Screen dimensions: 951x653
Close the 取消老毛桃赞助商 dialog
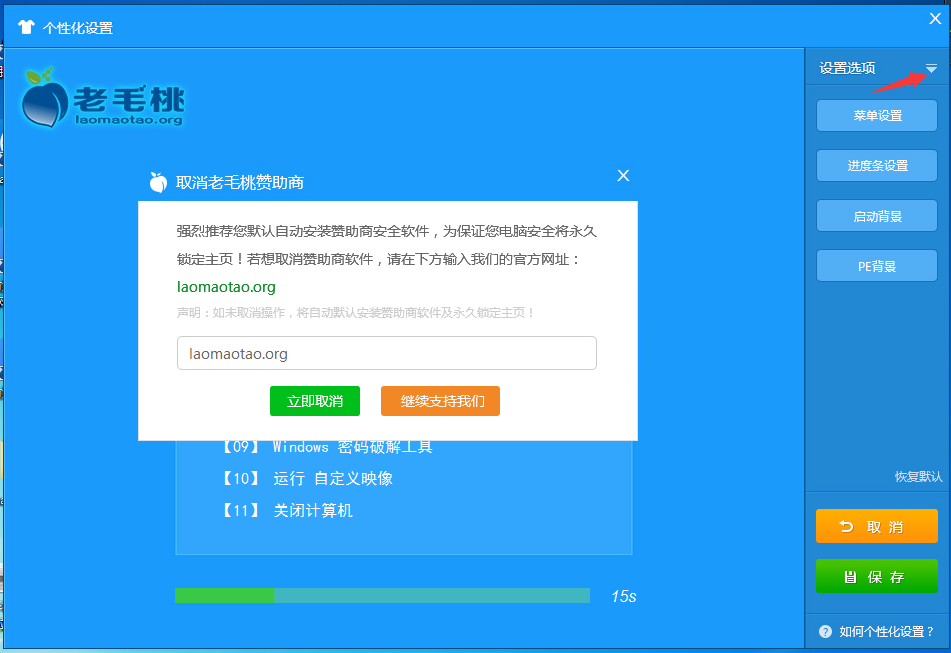pyautogui.click(x=623, y=176)
